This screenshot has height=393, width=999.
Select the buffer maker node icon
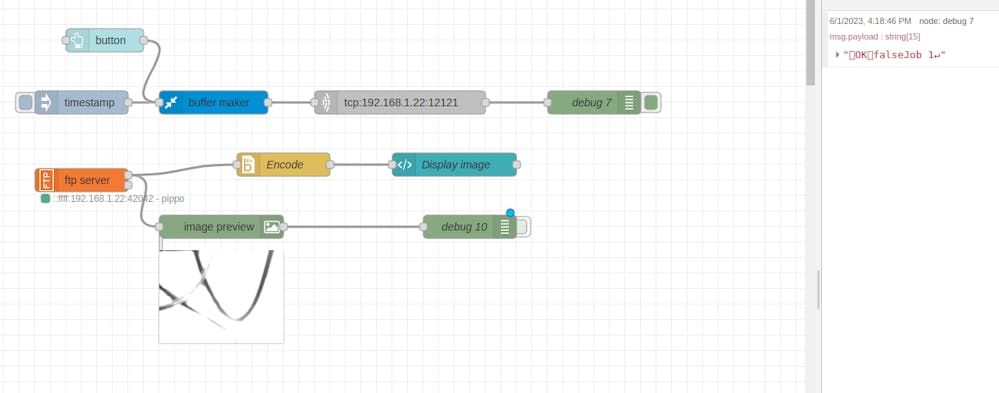(171, 103)
